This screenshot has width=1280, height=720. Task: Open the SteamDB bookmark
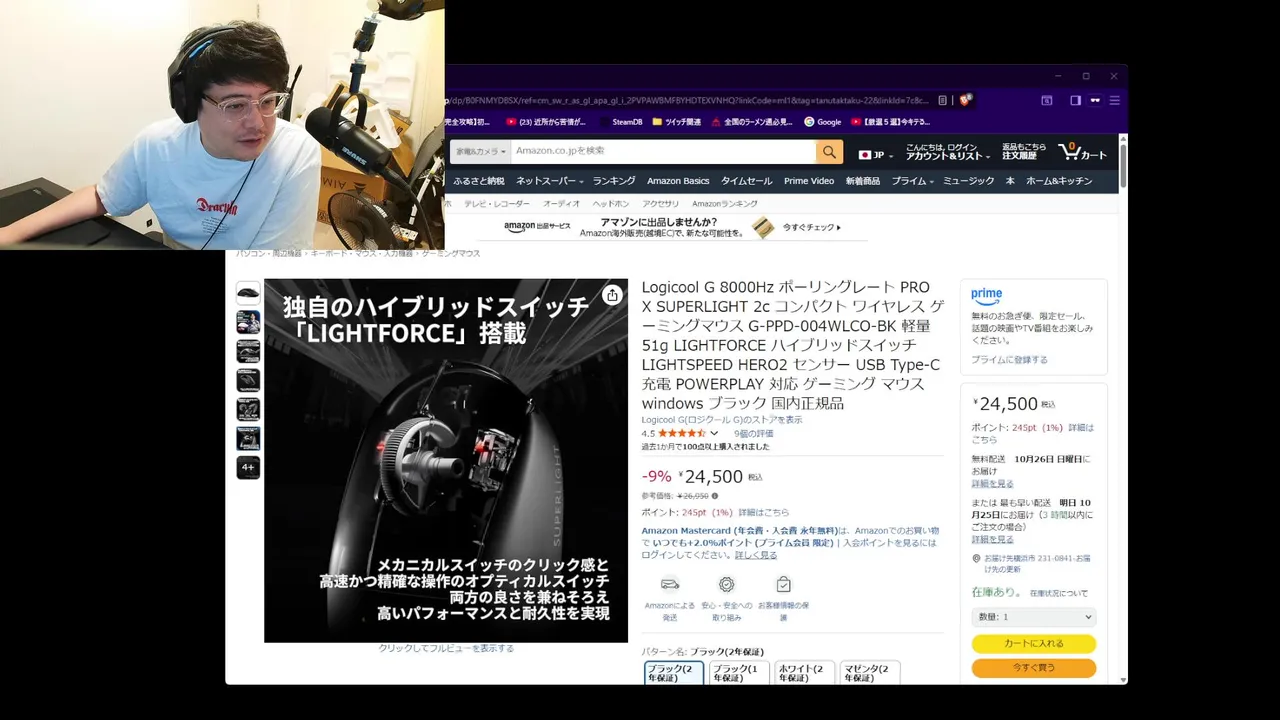[x=621, y=122]
